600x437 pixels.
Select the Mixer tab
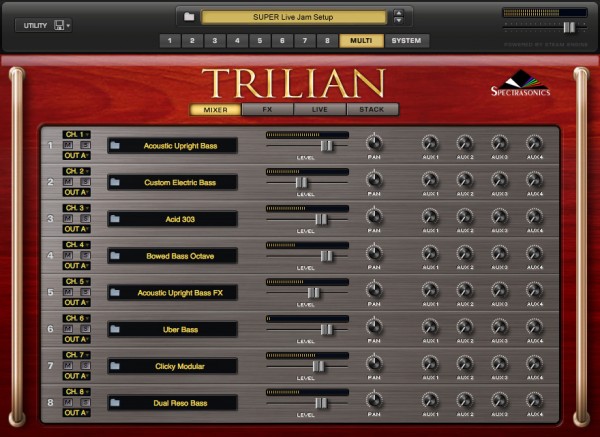[215, 109]
